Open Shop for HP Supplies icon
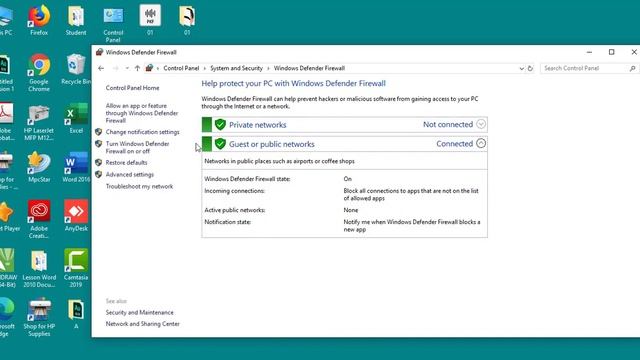The image size is (640, 360). tap(39, 318)
